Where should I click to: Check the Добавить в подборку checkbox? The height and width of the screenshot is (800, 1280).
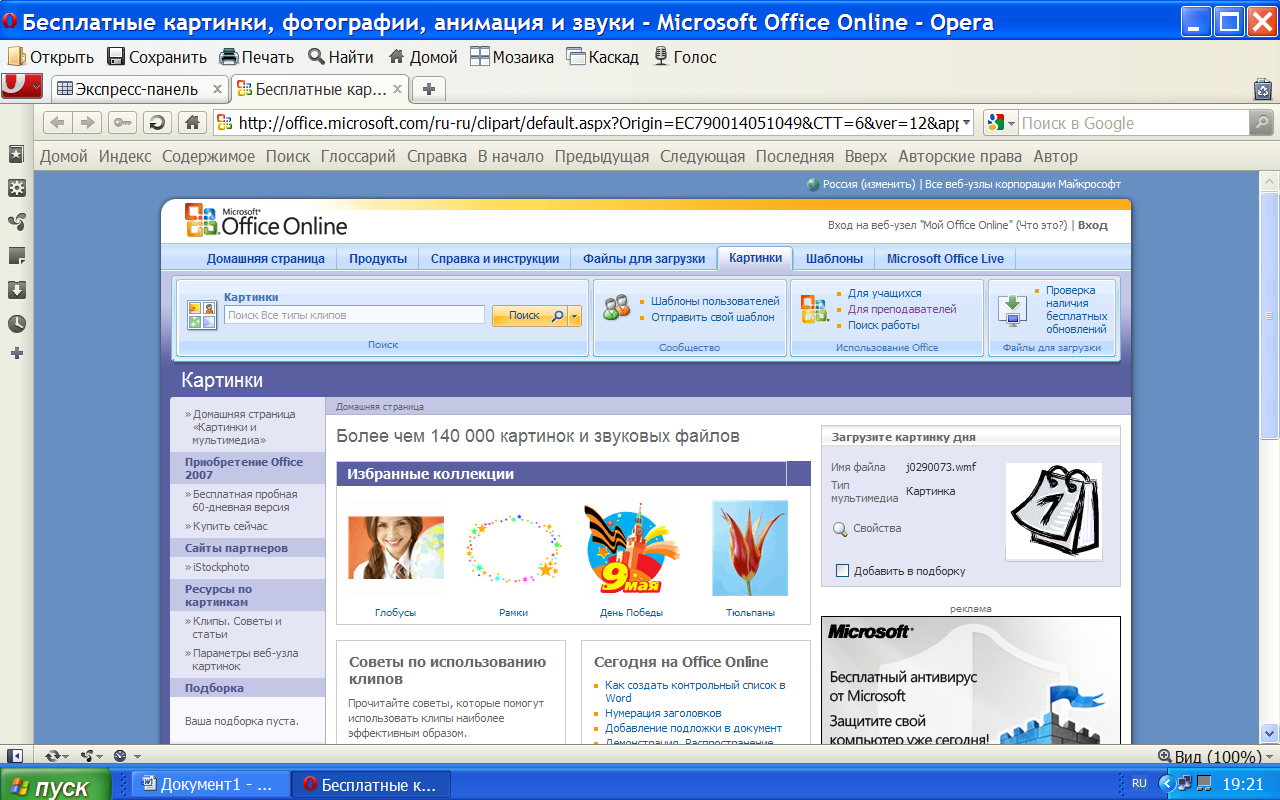point(842,571)
